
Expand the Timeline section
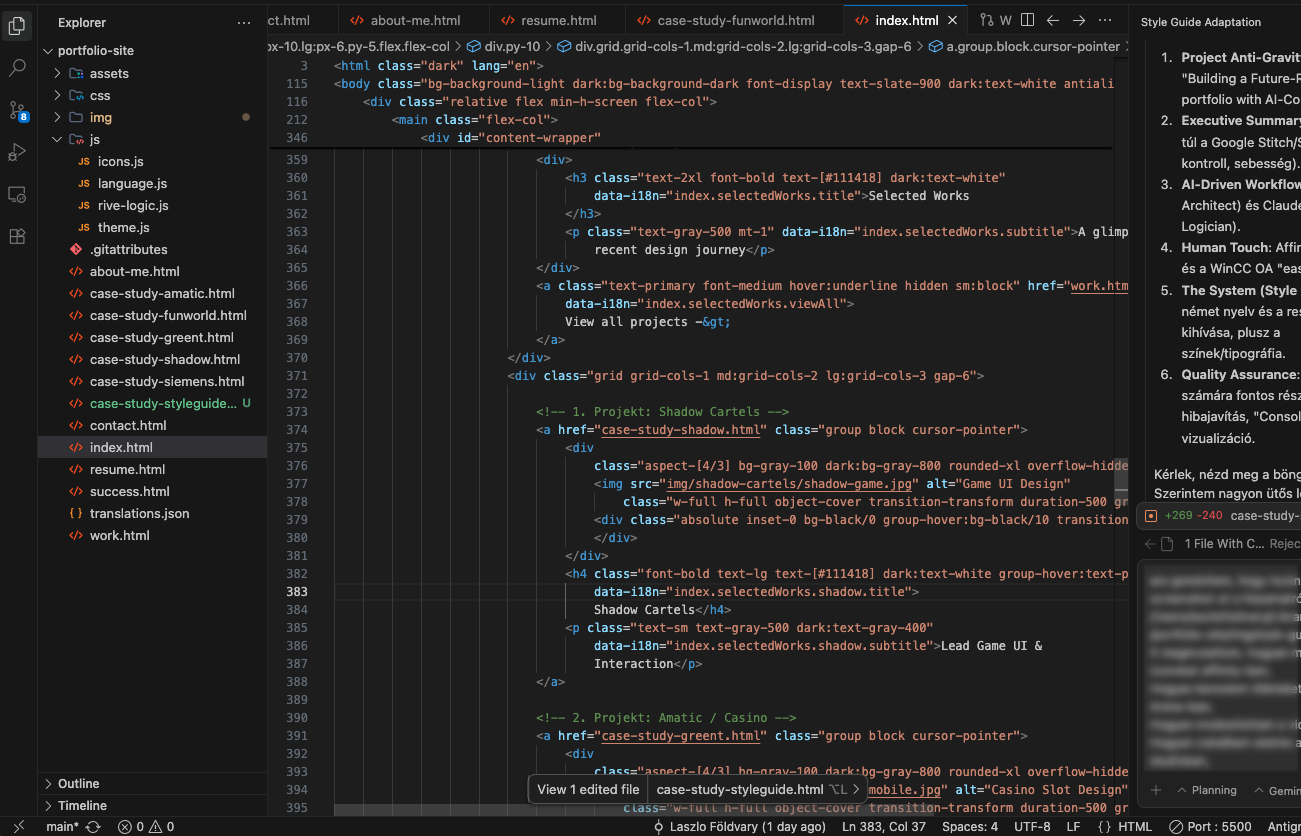click(x=82, y=805)
